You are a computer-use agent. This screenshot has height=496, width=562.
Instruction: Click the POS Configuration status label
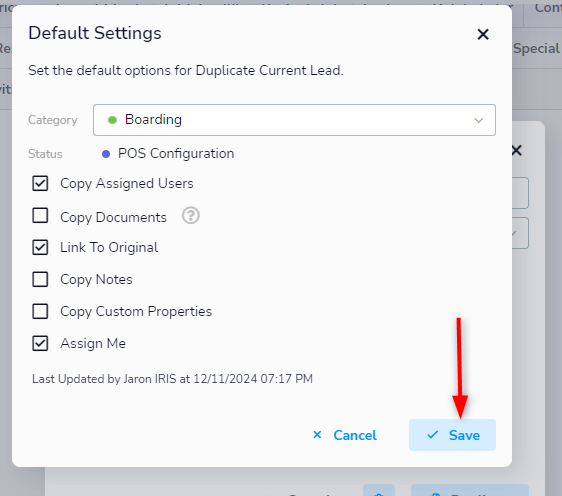pos(176,154)
